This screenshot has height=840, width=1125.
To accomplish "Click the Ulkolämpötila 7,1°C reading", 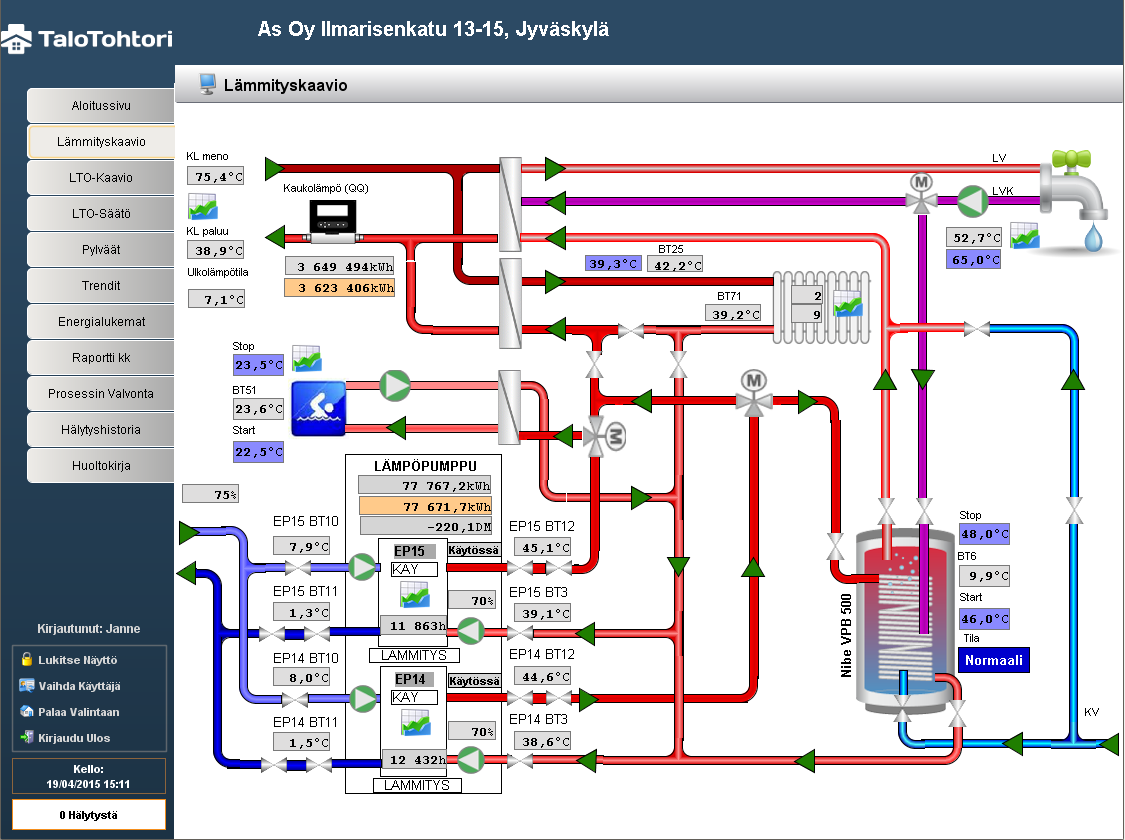I will [217, 299].
